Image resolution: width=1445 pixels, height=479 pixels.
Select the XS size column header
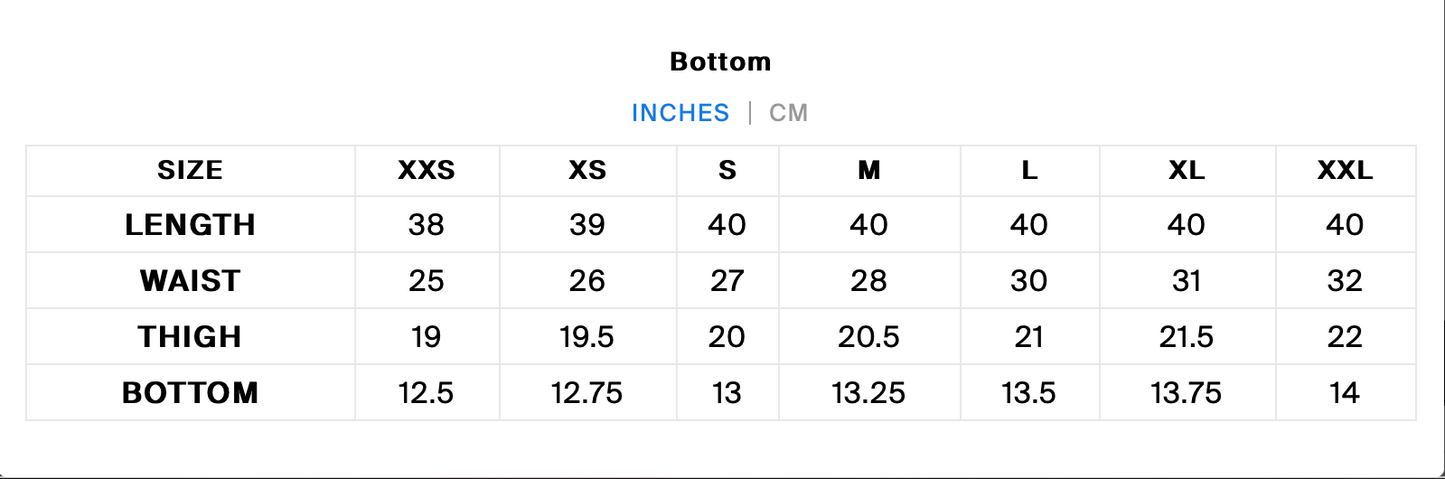(x=587, y=171)
